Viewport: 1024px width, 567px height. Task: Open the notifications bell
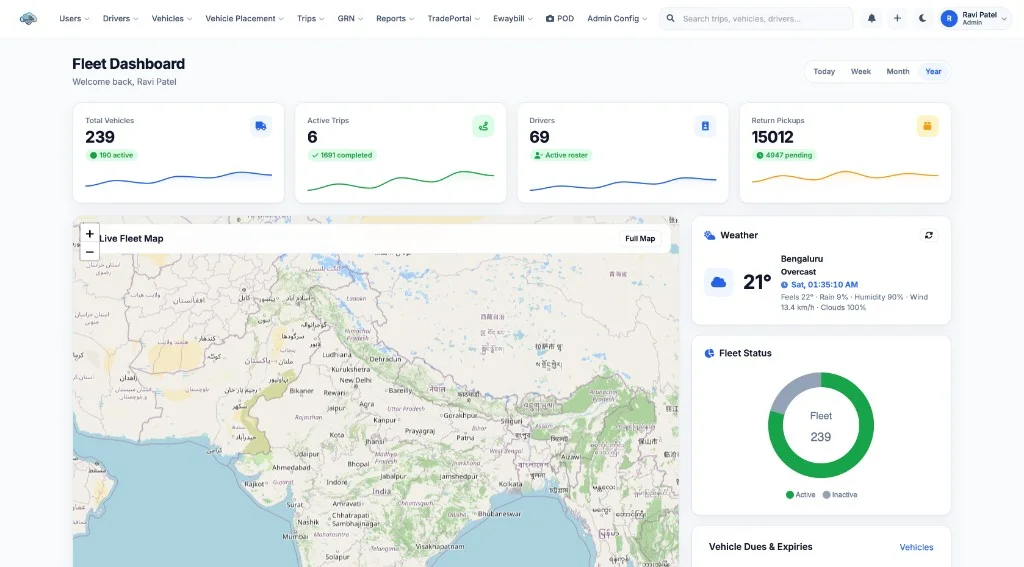tap(871, 18)
